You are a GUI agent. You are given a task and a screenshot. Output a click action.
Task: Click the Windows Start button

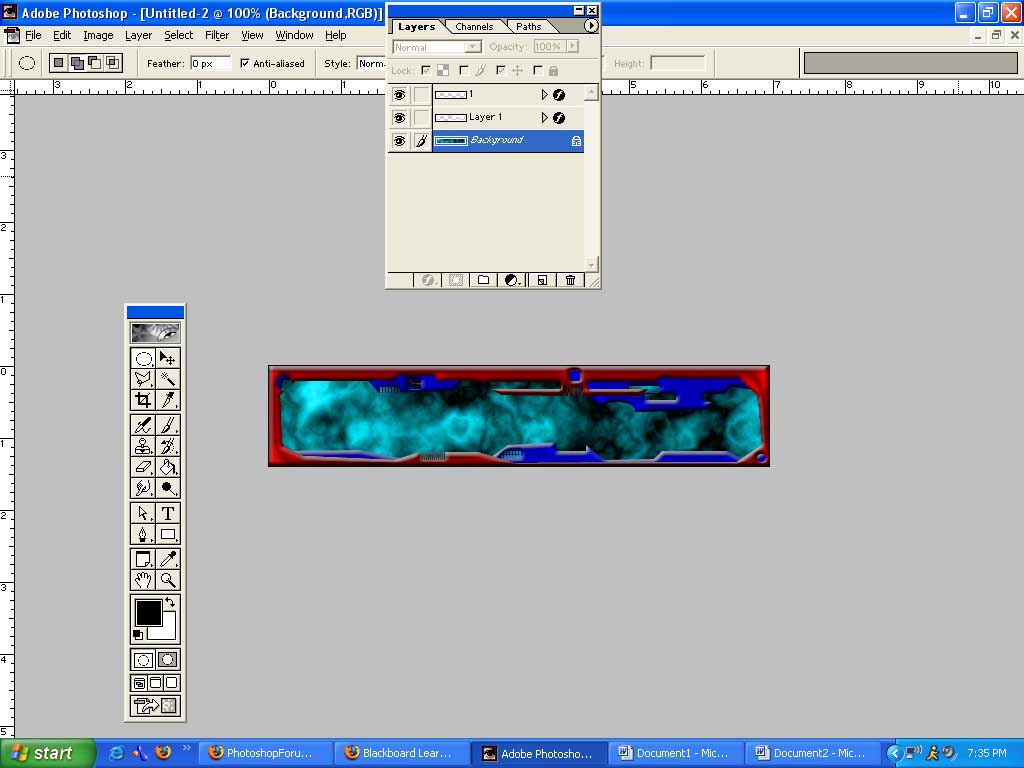click(x=47, y=753)
